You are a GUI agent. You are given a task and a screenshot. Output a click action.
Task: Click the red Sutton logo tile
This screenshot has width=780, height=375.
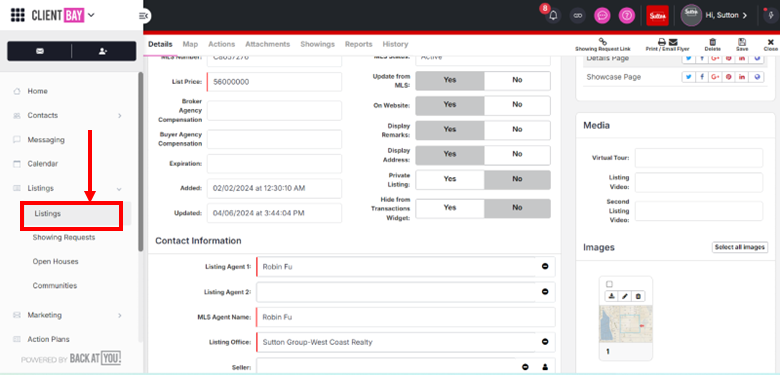pos(657,15)
